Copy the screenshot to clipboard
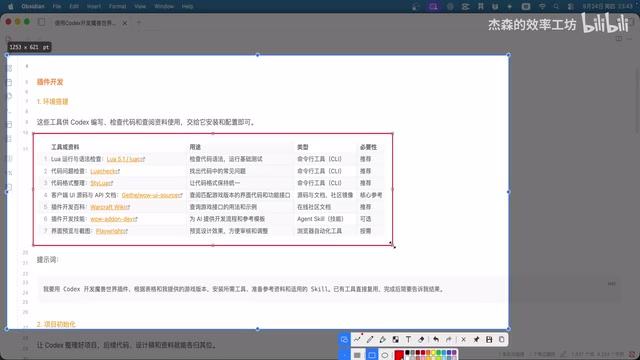This screenshot has height=360, width=640. [x=502, y=340]
